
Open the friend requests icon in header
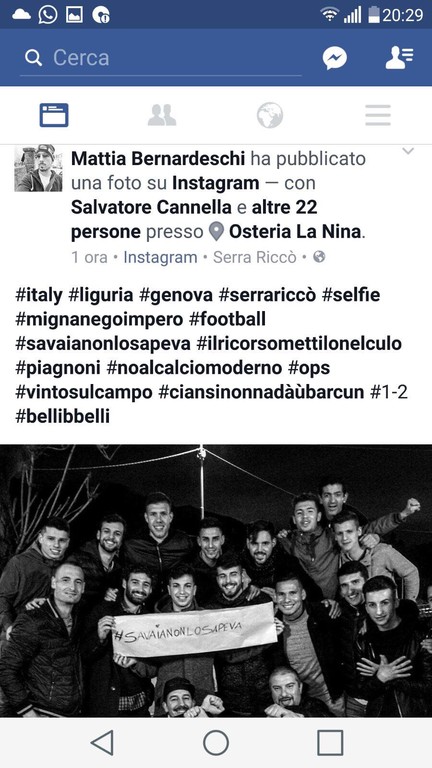coord(399,58)
